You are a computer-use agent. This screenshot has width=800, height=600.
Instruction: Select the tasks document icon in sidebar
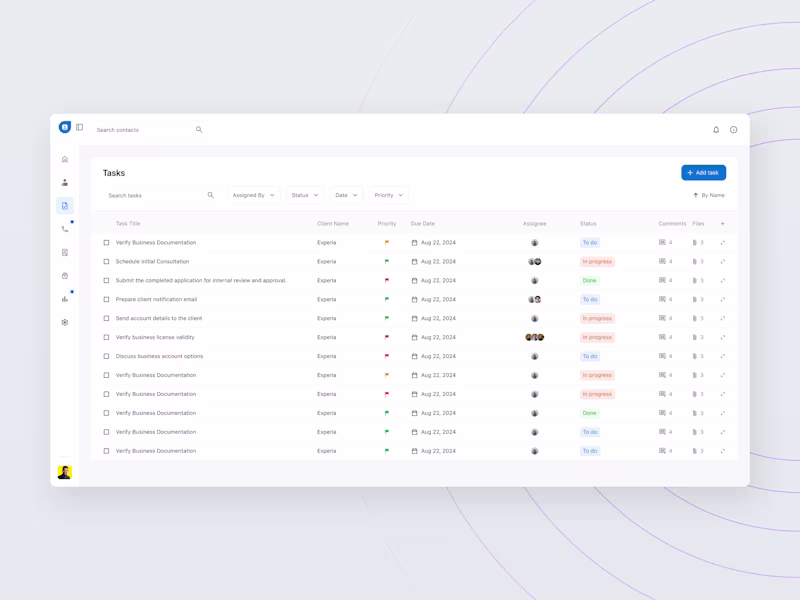65,206
